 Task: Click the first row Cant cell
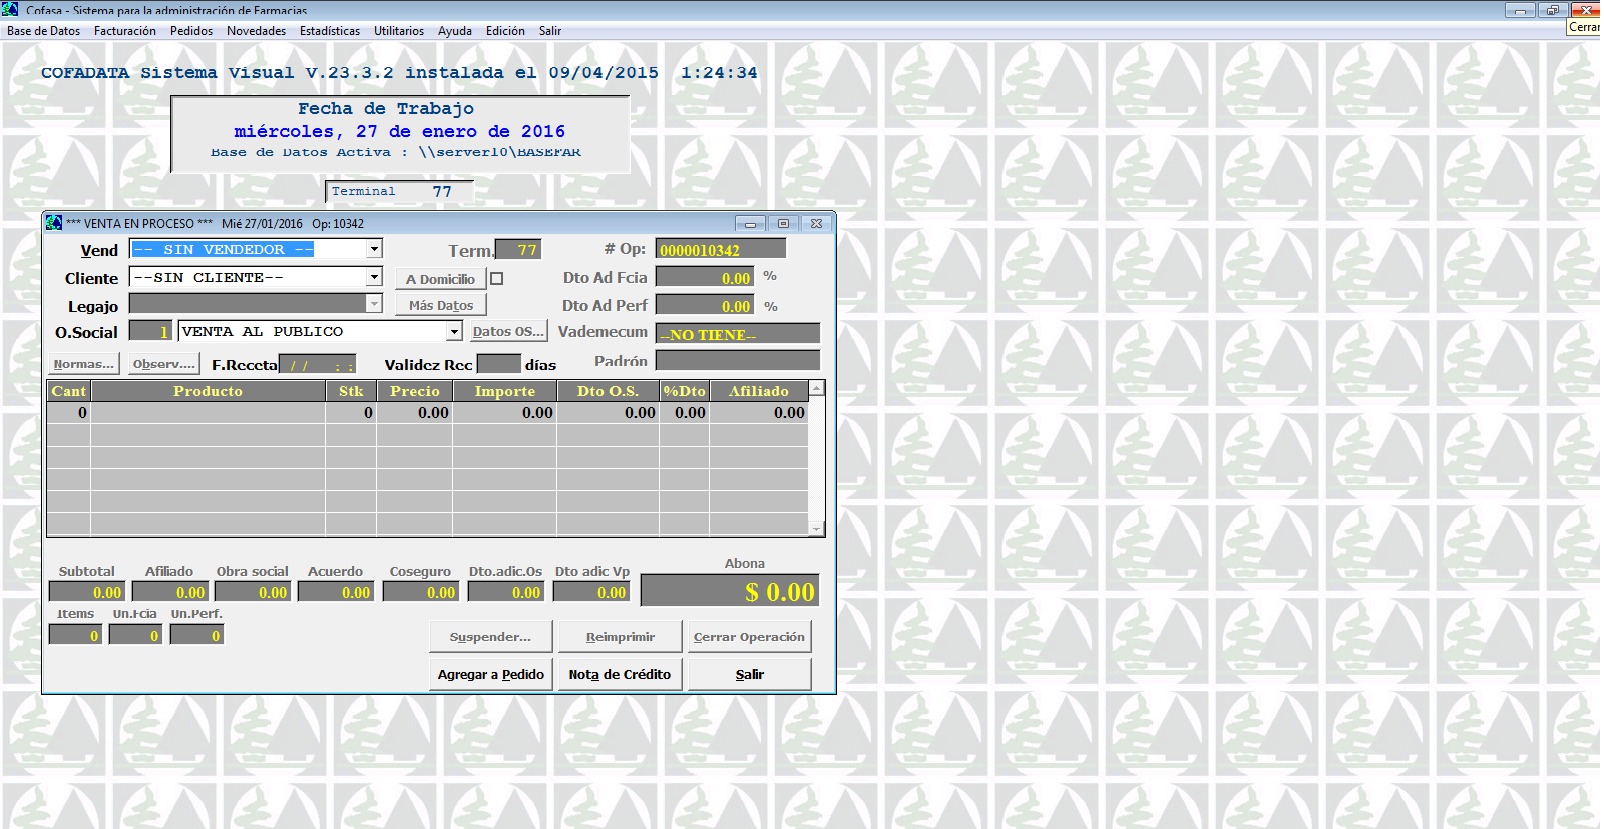coord(69,412)
